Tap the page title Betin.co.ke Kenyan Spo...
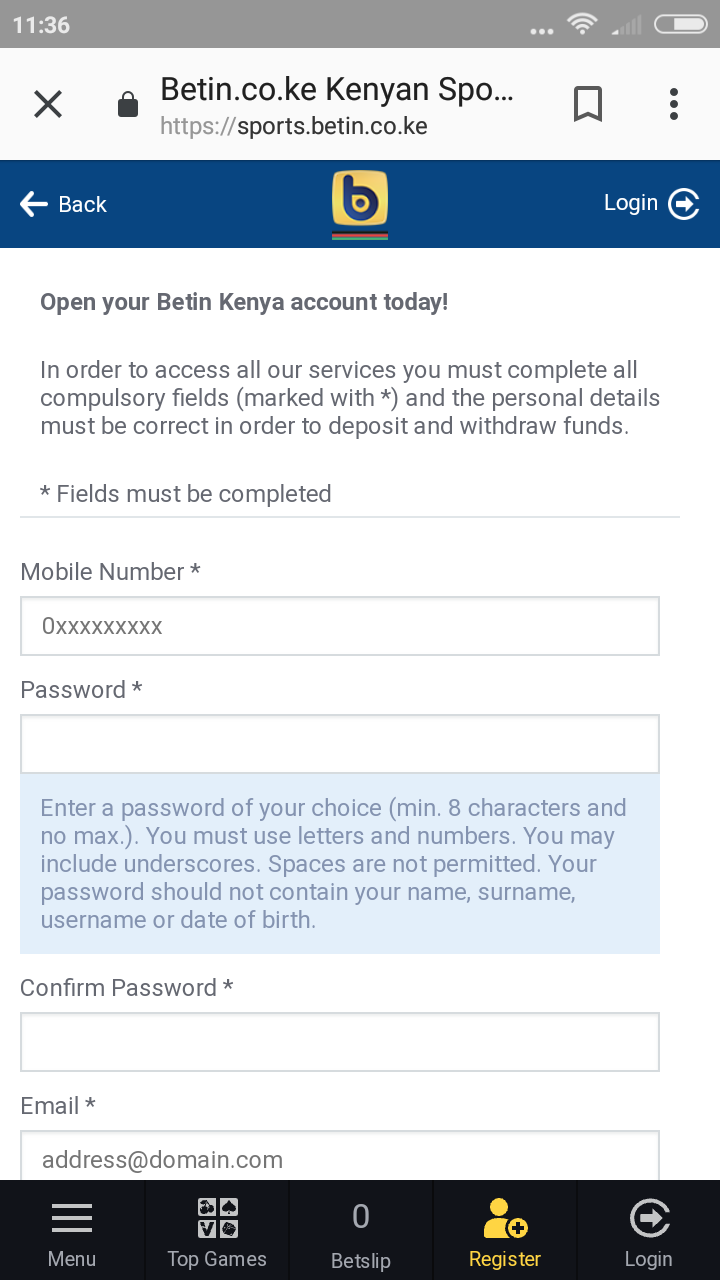Screen dimensions: 720x1280 tap(337, 89)
